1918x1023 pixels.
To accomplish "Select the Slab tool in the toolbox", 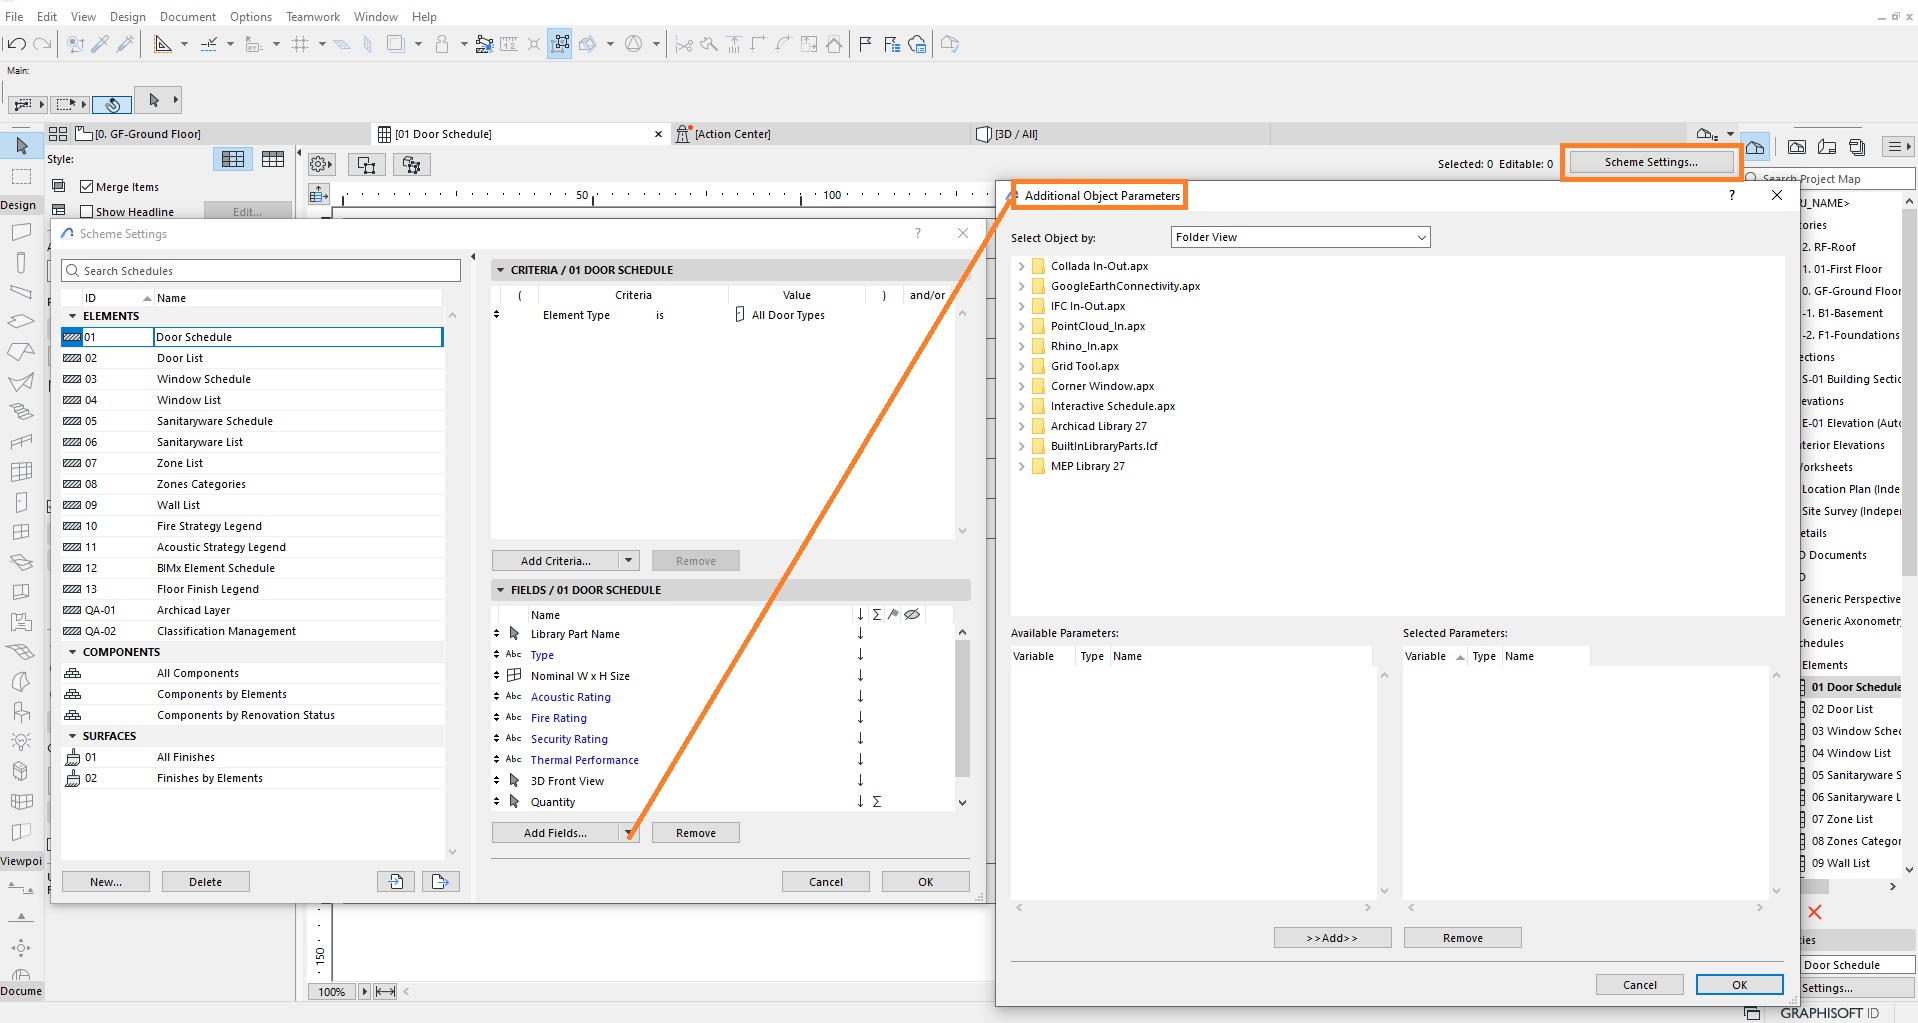I will [21, 322].
